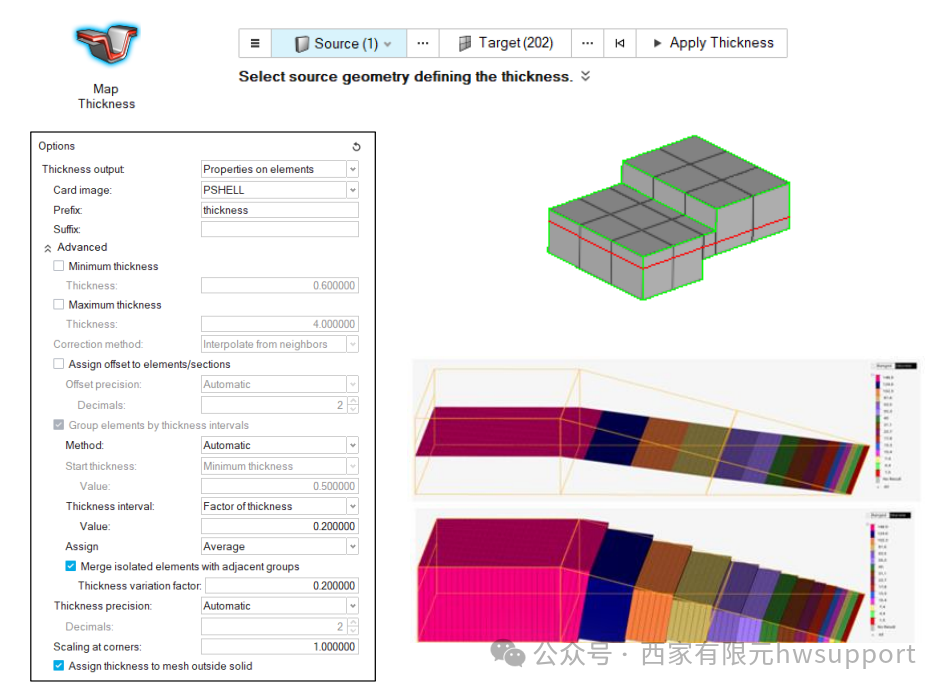Click Maximum thickness value 4.000000 field
The height and width of the screenshot is (692, 946).
click(280, 324)
